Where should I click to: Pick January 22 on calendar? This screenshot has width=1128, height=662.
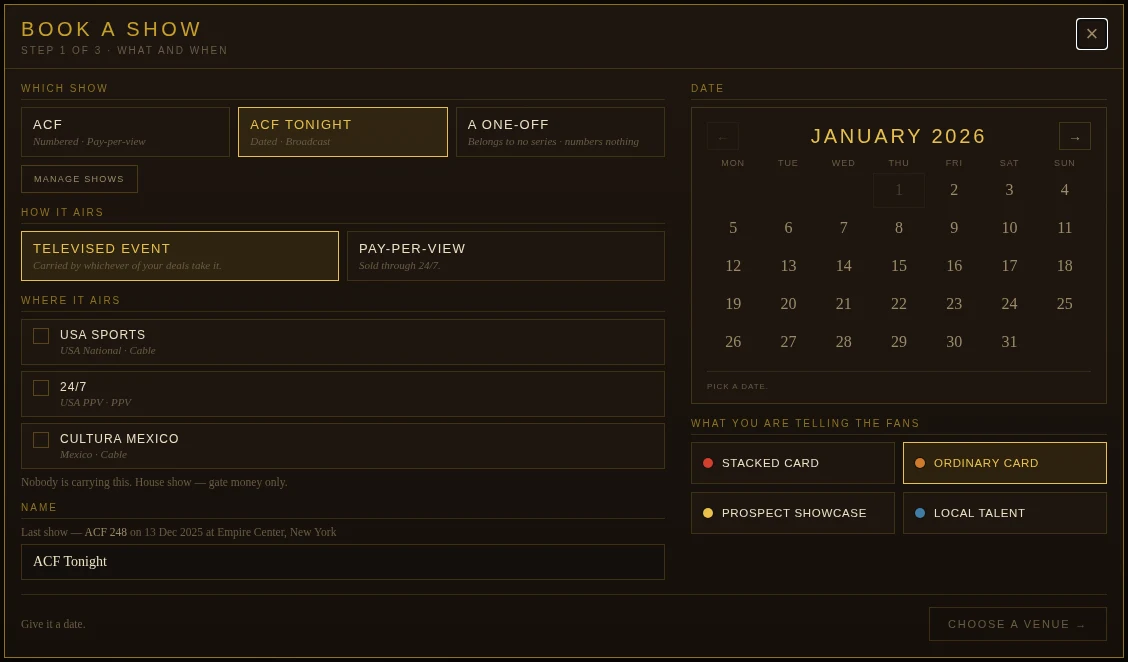(899, 304)
